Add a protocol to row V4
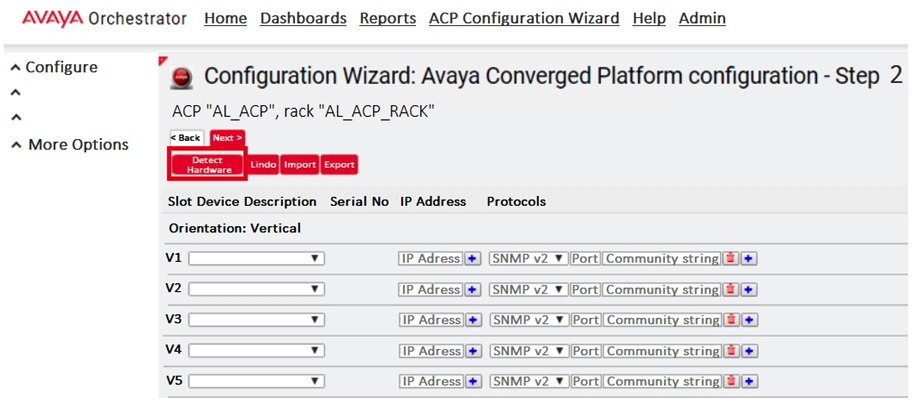The height and width of the screenshot is (407, 917). [749, 351]
